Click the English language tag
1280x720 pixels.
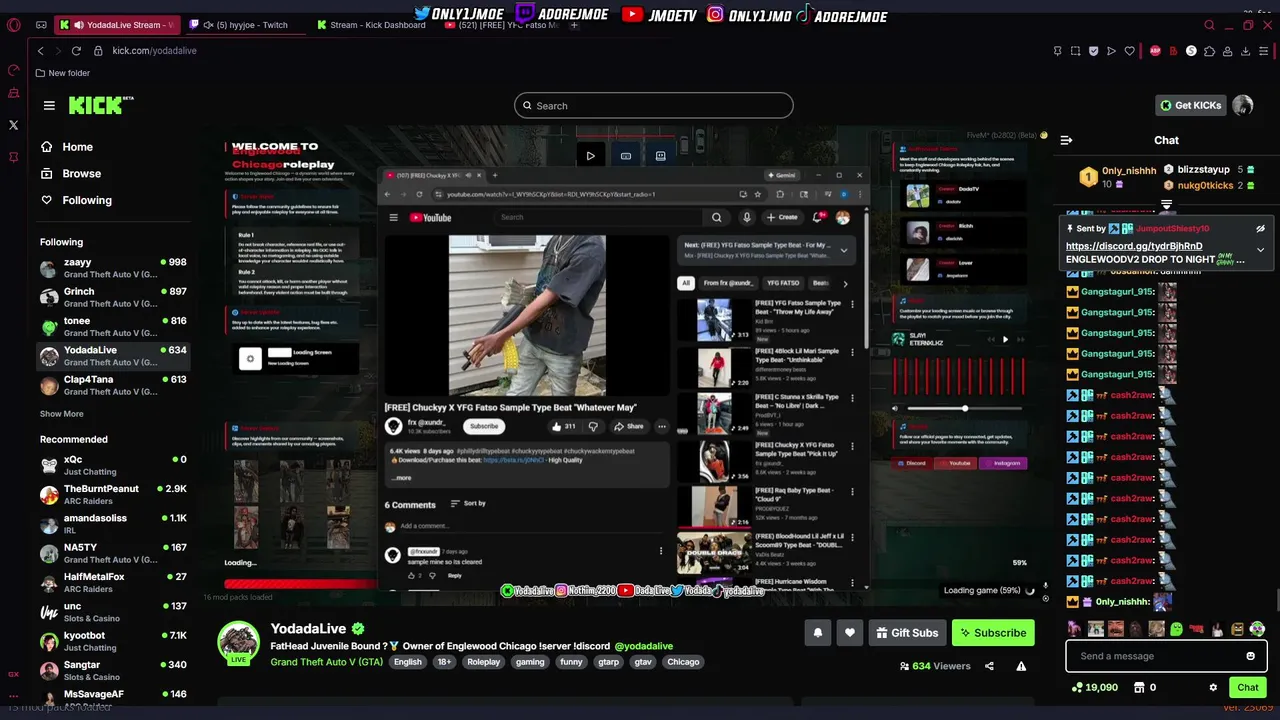(408, 662)
